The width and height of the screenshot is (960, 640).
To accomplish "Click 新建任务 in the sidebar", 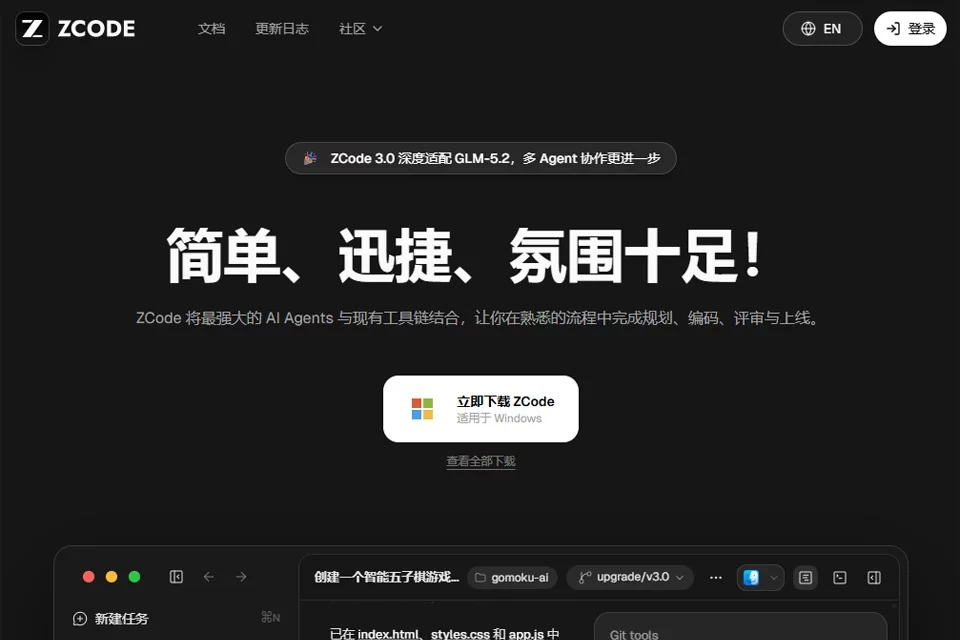I will (x=121, y=619).
